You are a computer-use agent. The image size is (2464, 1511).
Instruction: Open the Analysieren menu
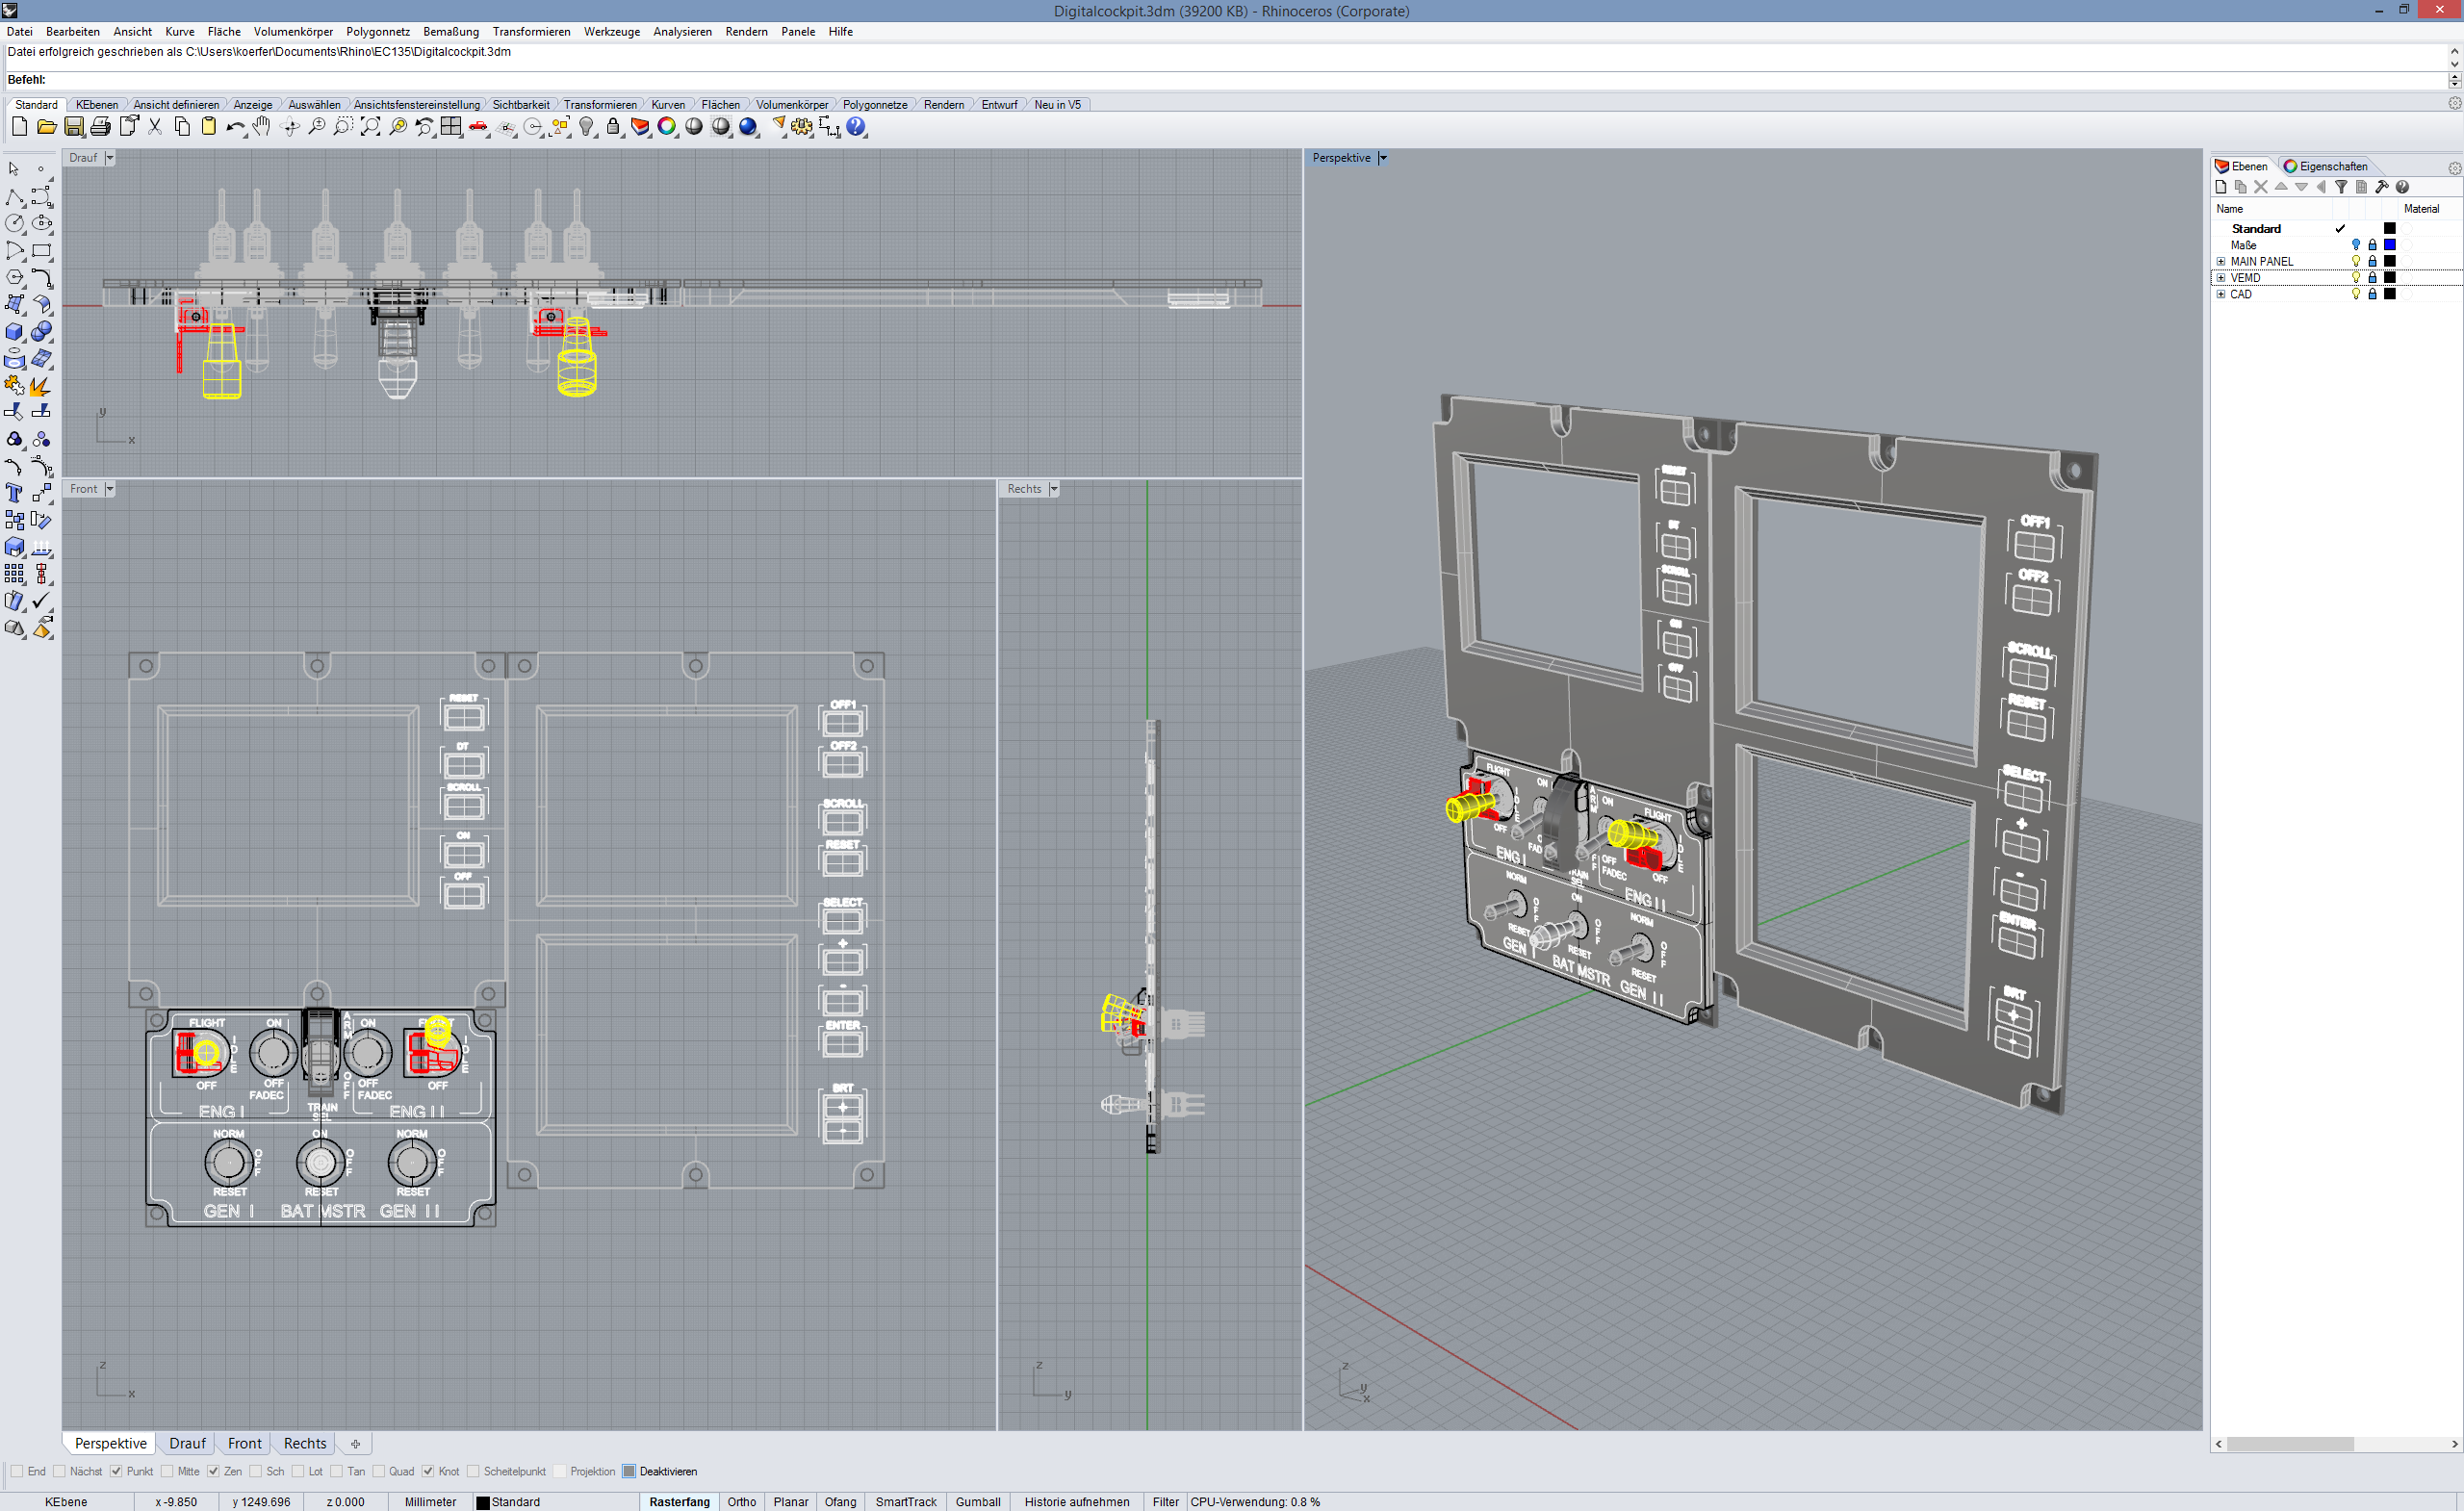(682, 32)
